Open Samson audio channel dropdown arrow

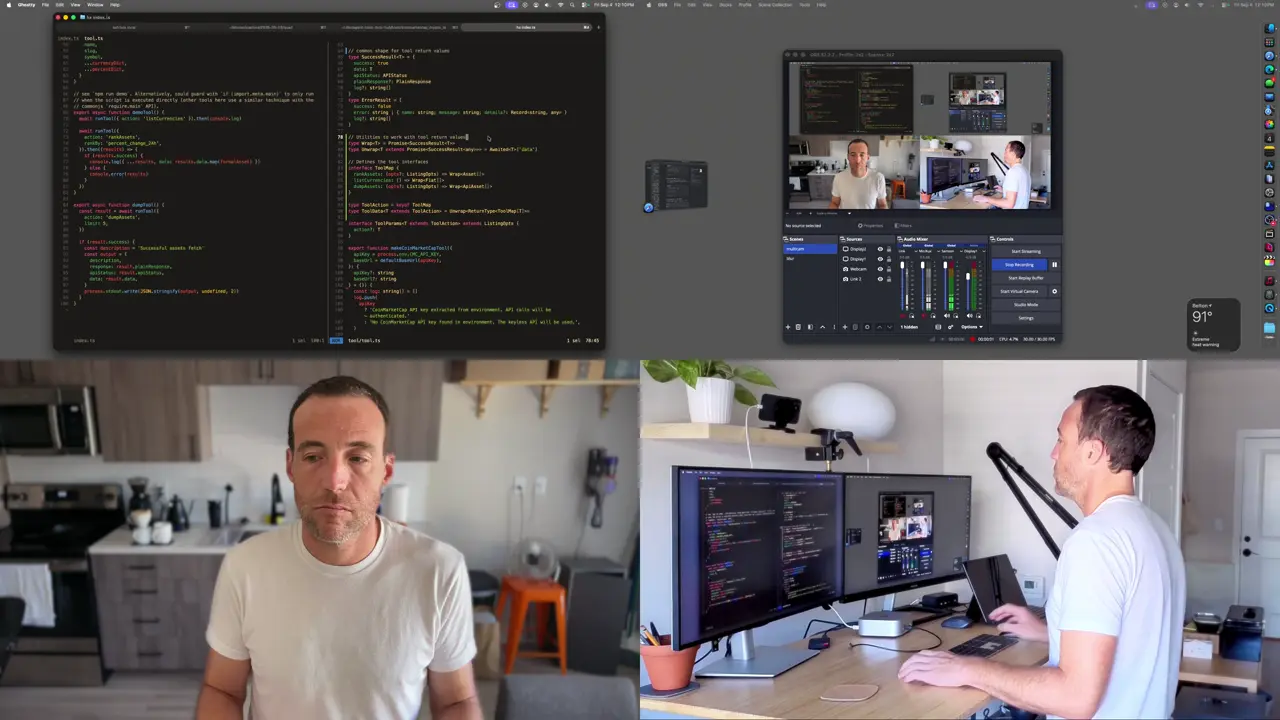tap(961, 251)
